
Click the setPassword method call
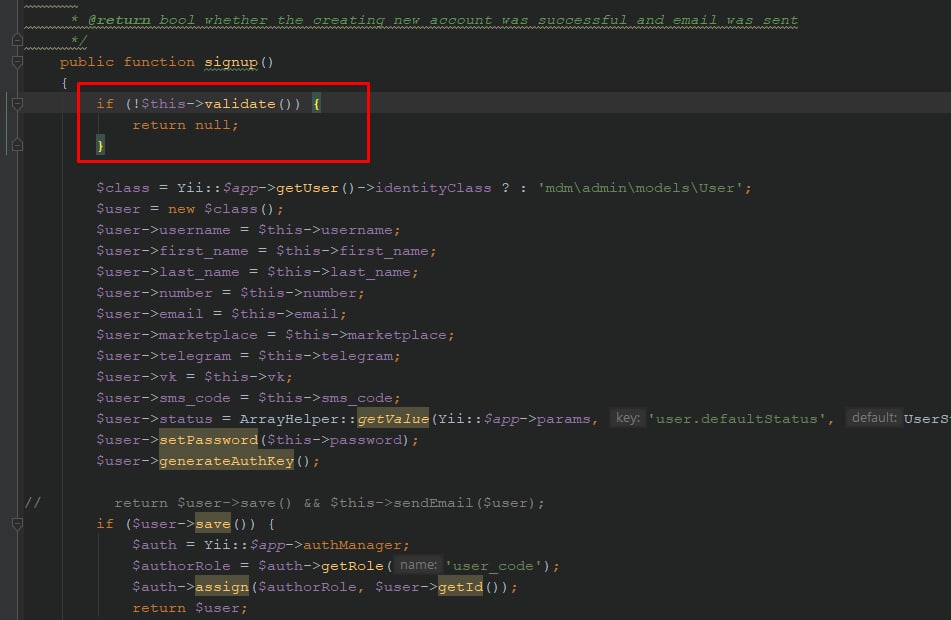click(209, 440)
